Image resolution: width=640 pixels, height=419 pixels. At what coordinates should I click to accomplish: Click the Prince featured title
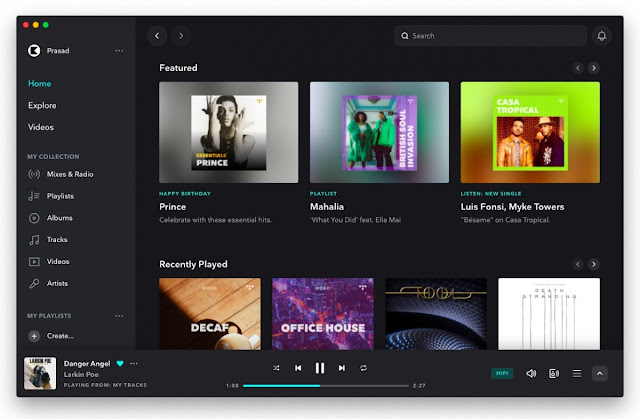tap(173, 207)
